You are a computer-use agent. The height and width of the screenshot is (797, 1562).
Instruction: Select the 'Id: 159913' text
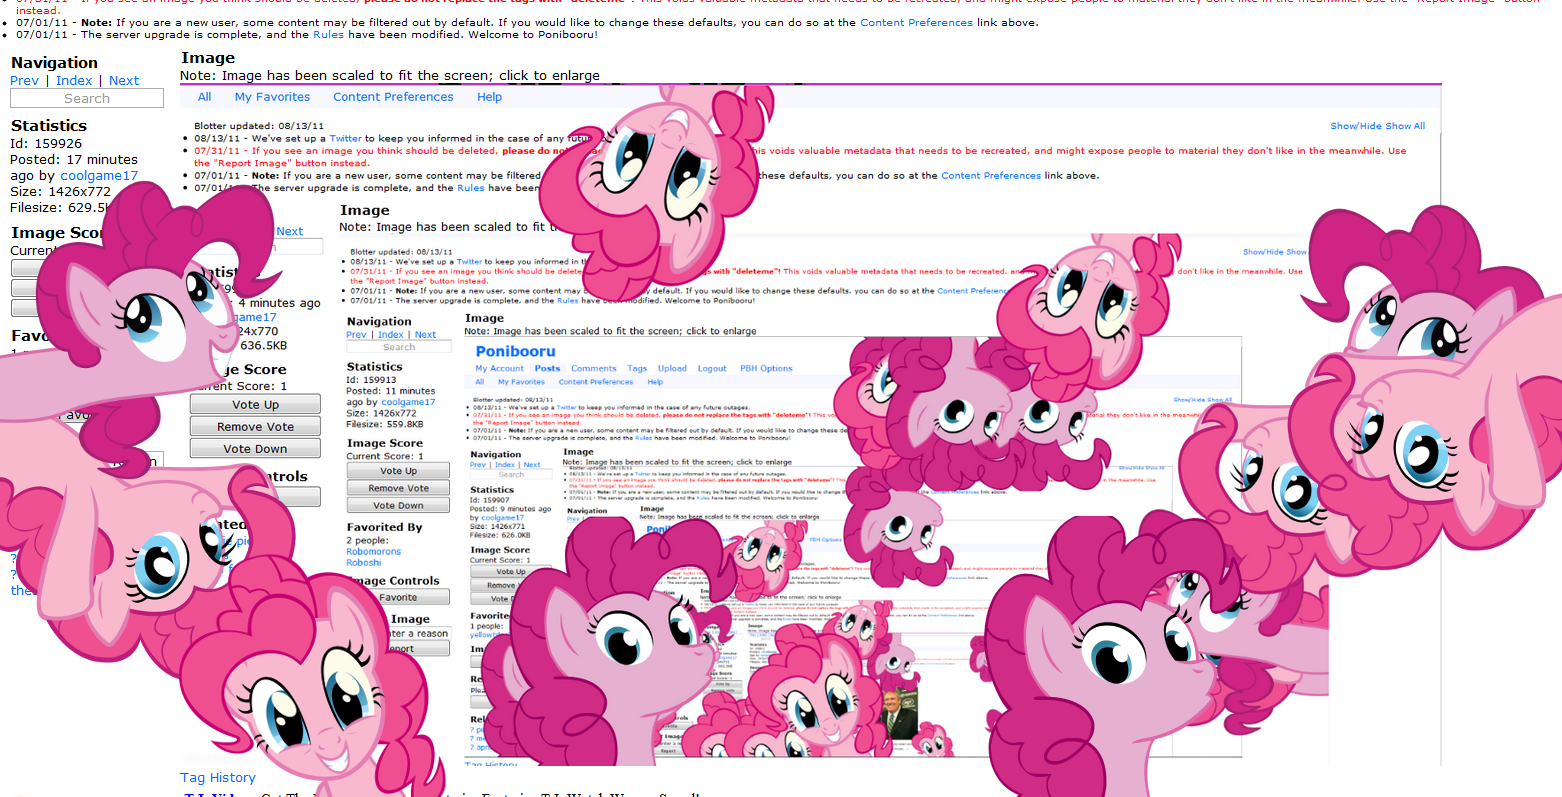tap(371, 380)
